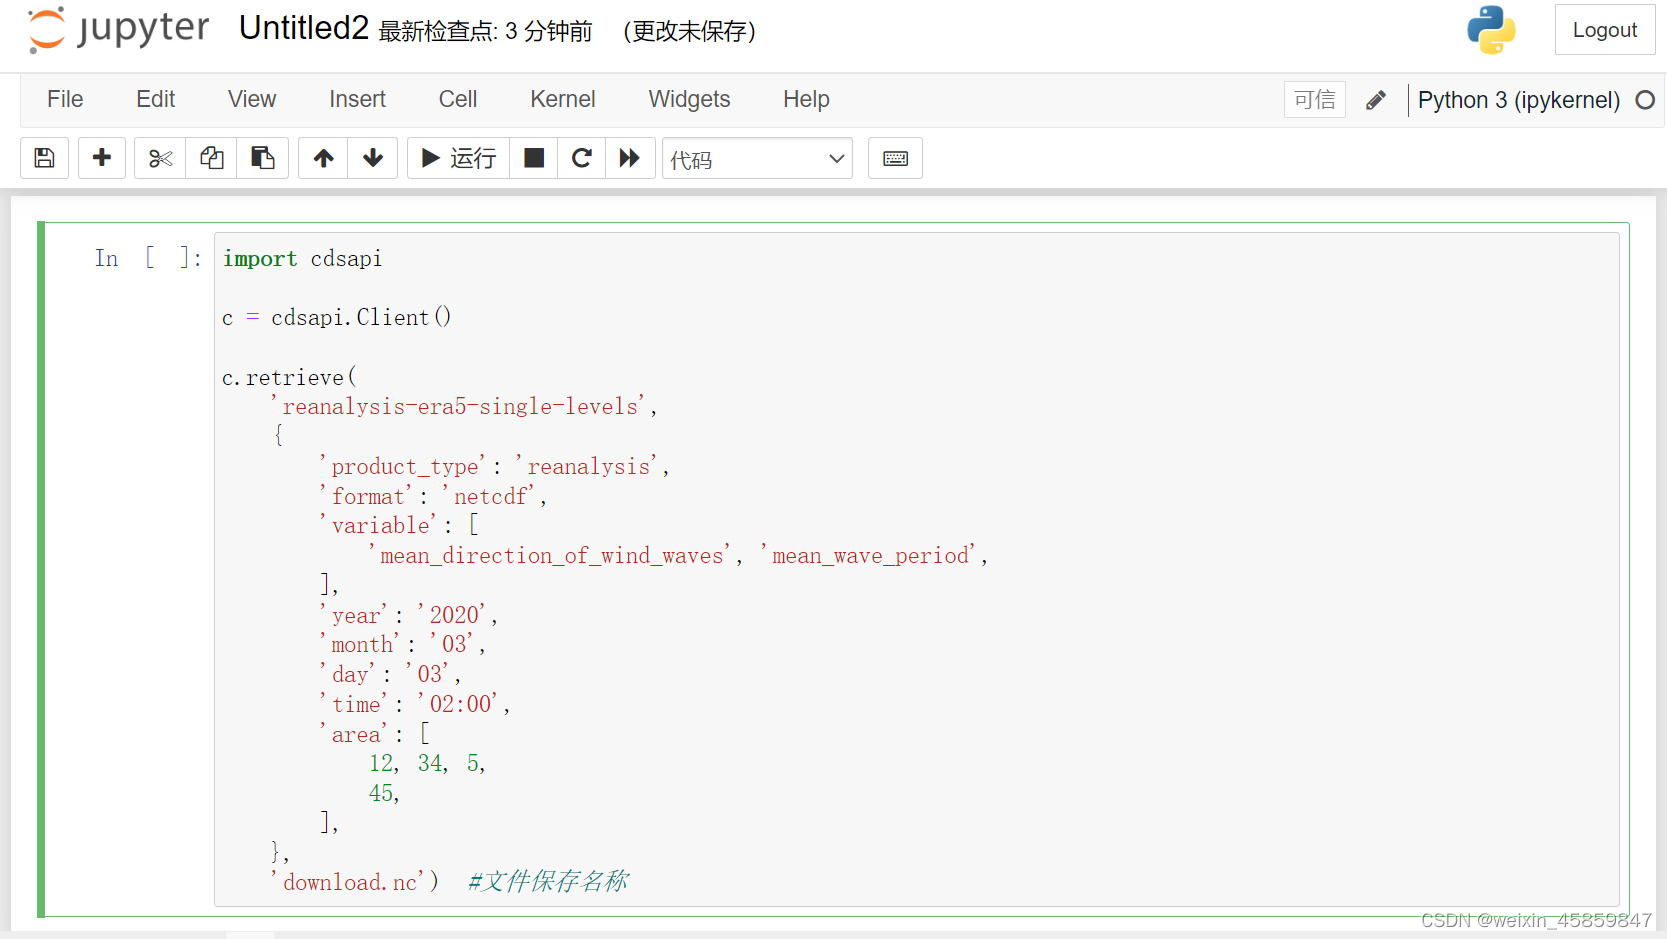This screenshot has height=939, width=1667.
Task: Click the Jupyter logo to open dashboard
Action: pos(117,29)
